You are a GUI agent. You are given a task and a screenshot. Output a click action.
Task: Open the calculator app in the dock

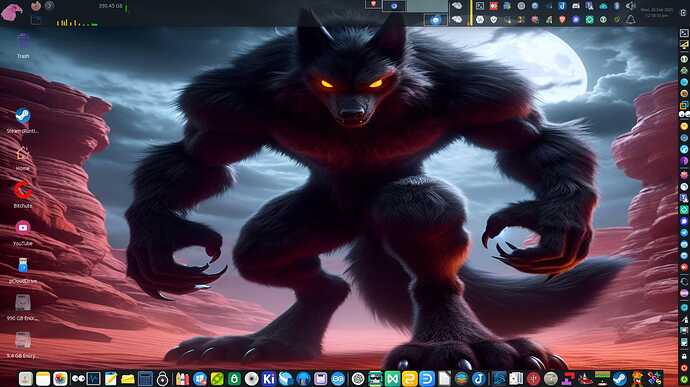pos(145,378)
